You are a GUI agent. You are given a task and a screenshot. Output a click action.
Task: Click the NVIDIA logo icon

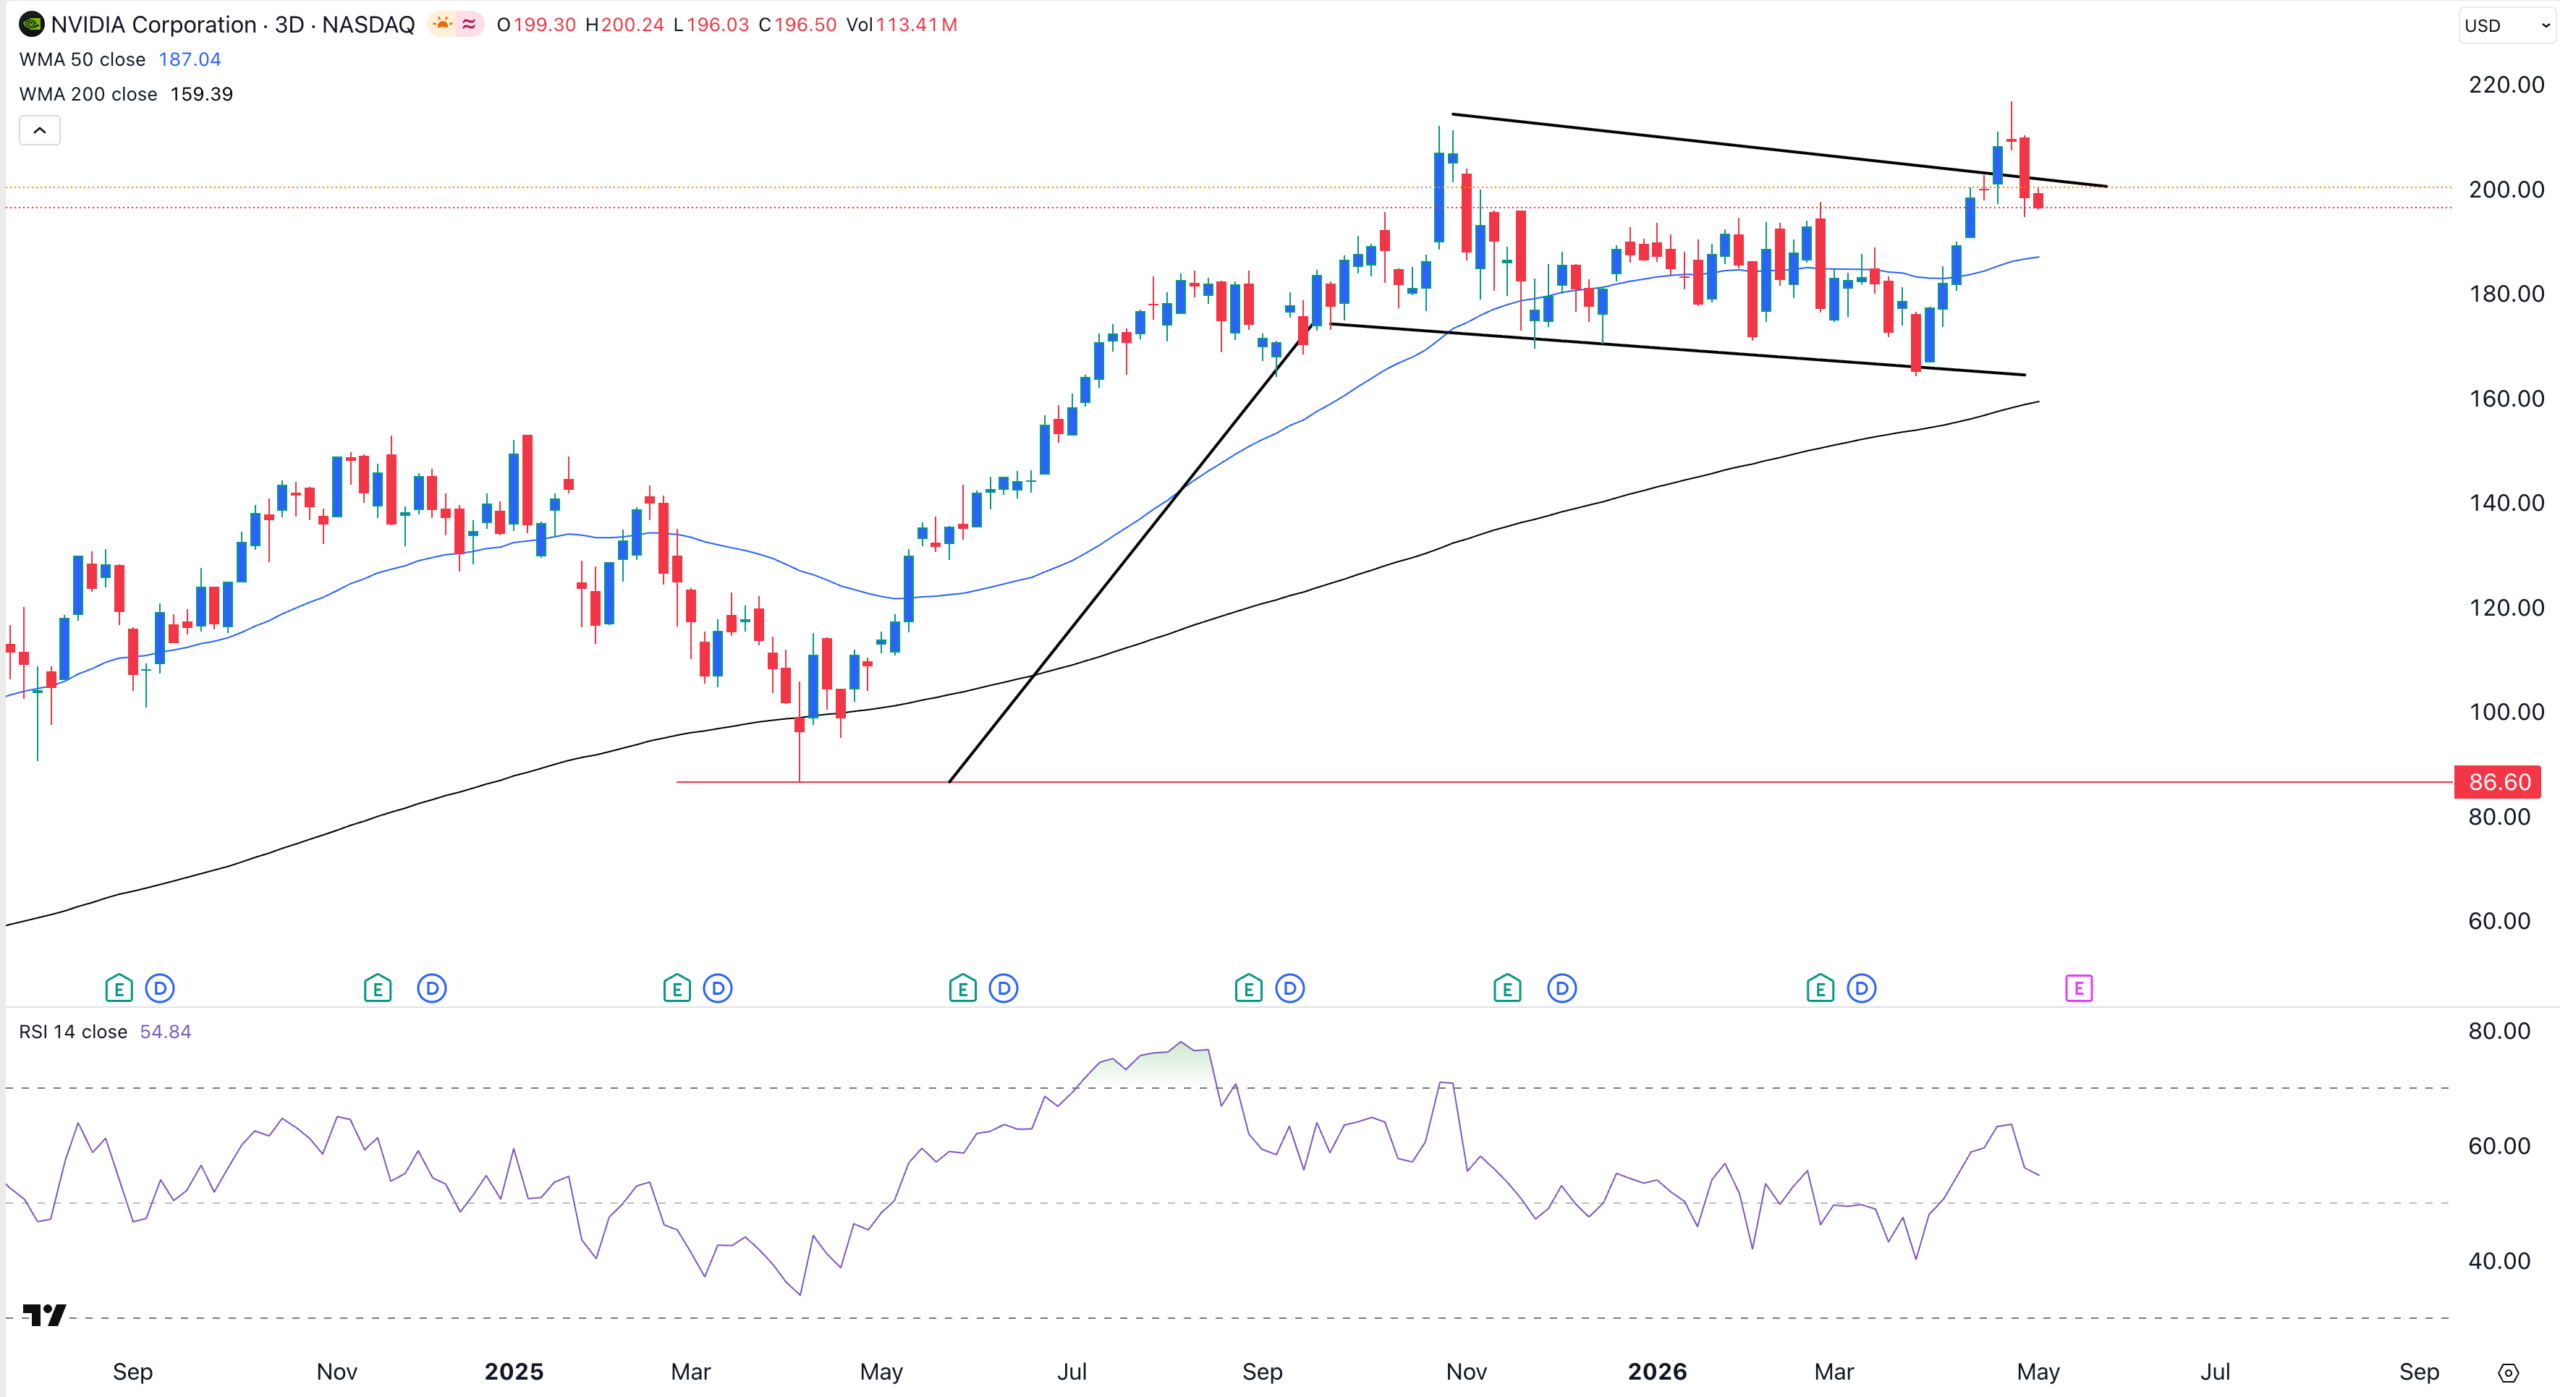(x=31, y=24)
